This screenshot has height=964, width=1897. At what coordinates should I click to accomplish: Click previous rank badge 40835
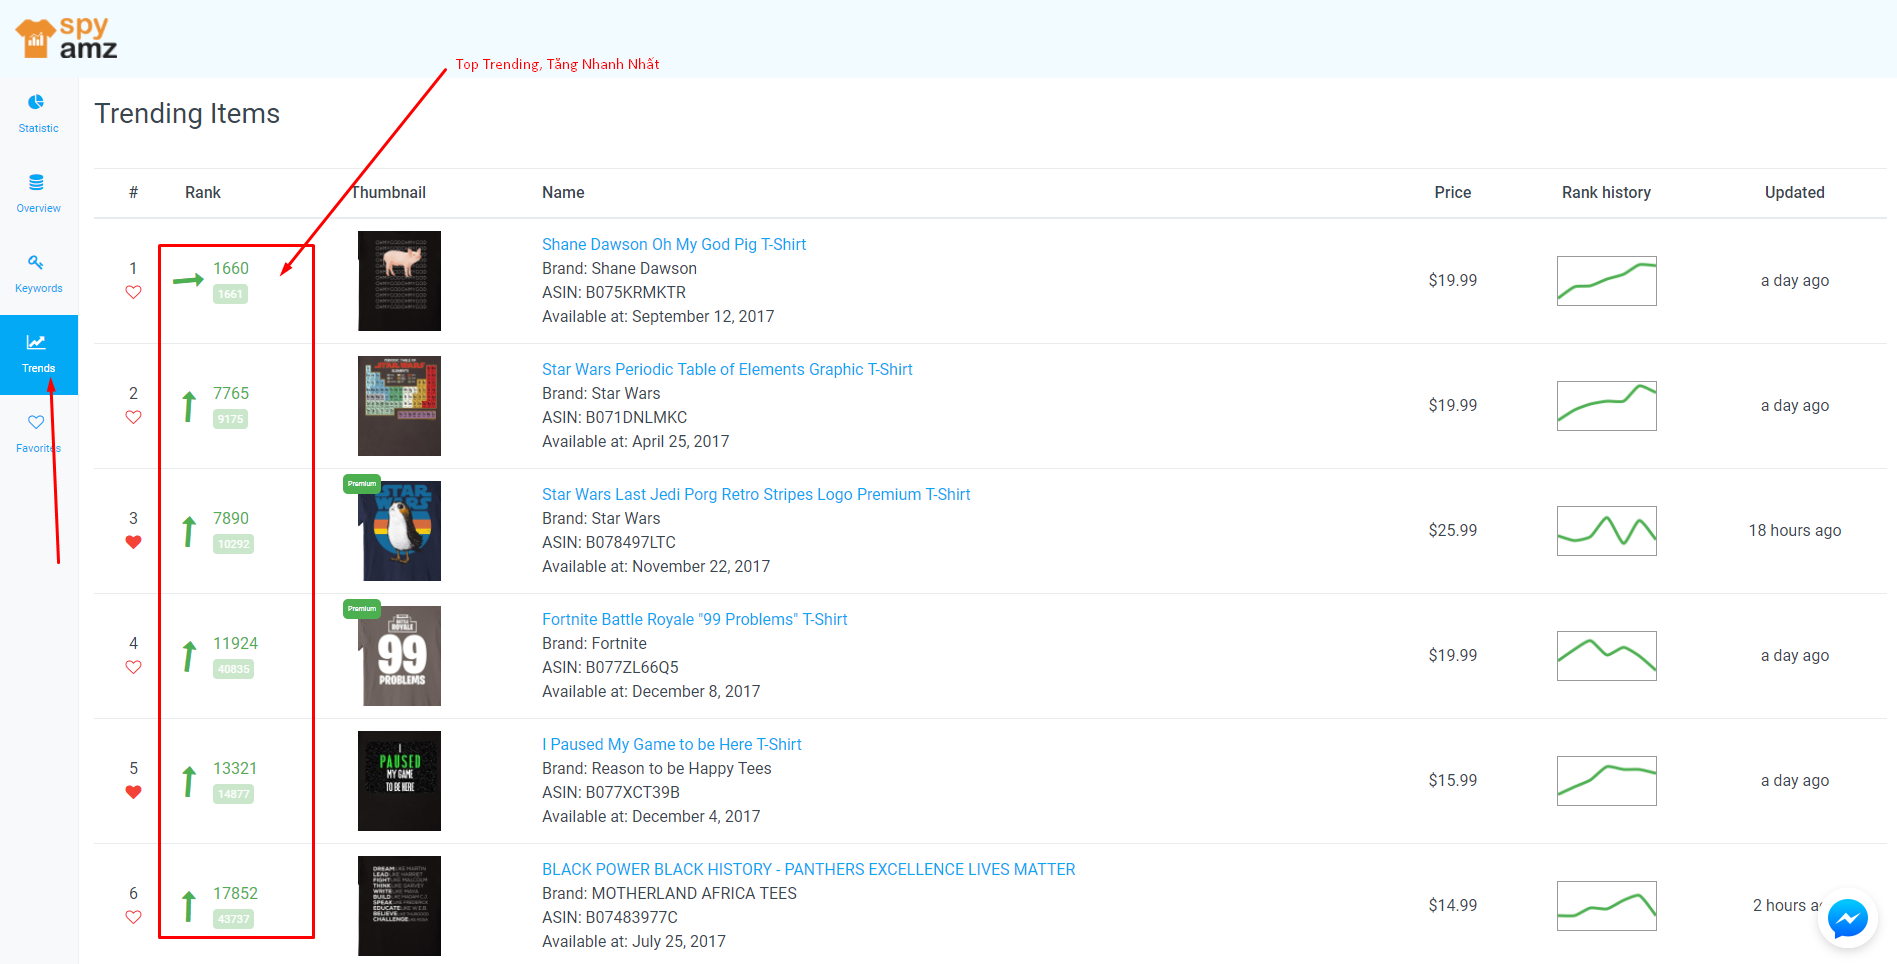(233, 669)
